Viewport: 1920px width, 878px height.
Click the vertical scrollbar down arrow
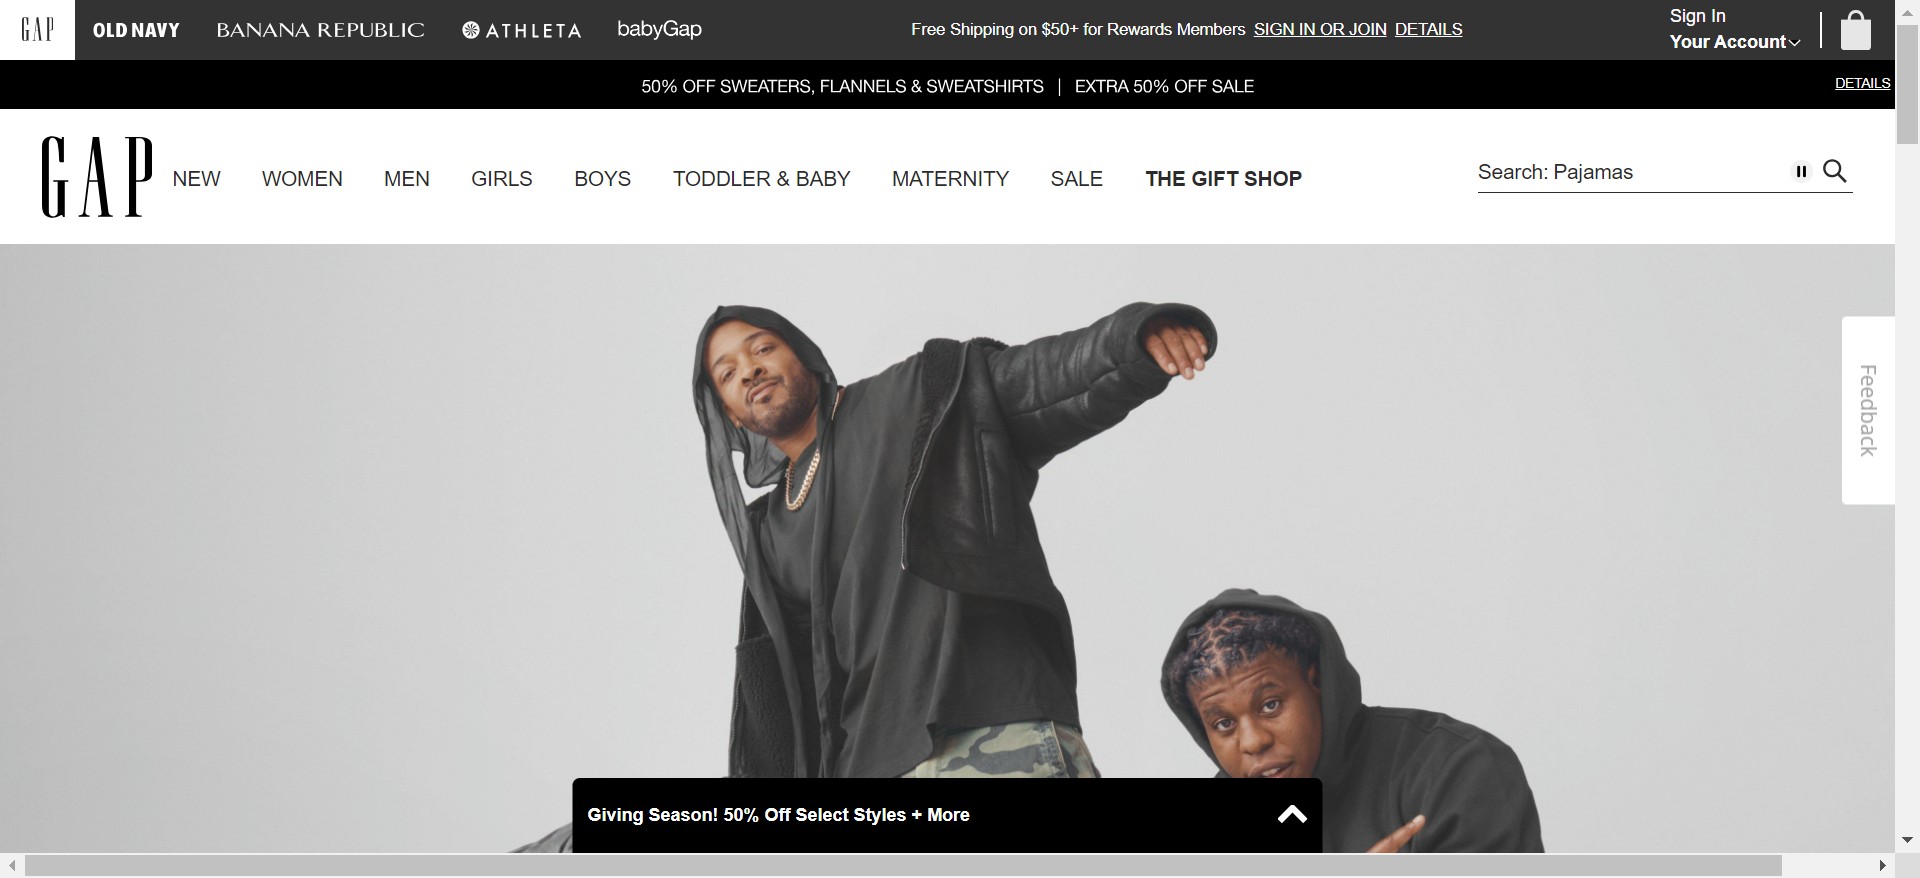(1907, 840)
